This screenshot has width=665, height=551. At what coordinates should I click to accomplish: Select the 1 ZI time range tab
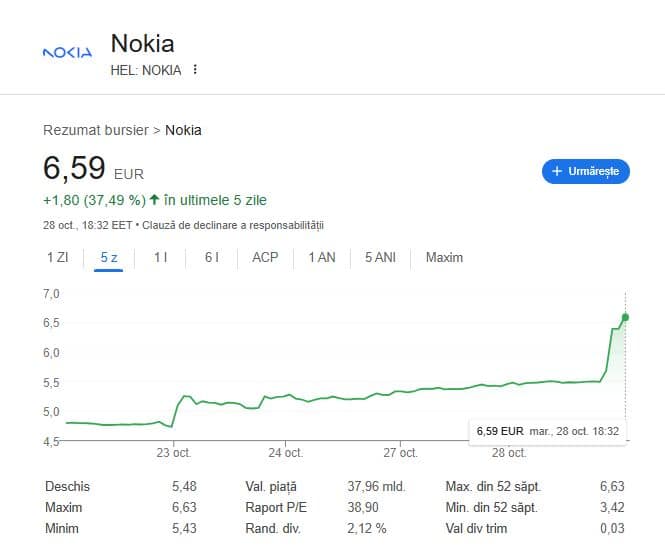pos(57,257)
